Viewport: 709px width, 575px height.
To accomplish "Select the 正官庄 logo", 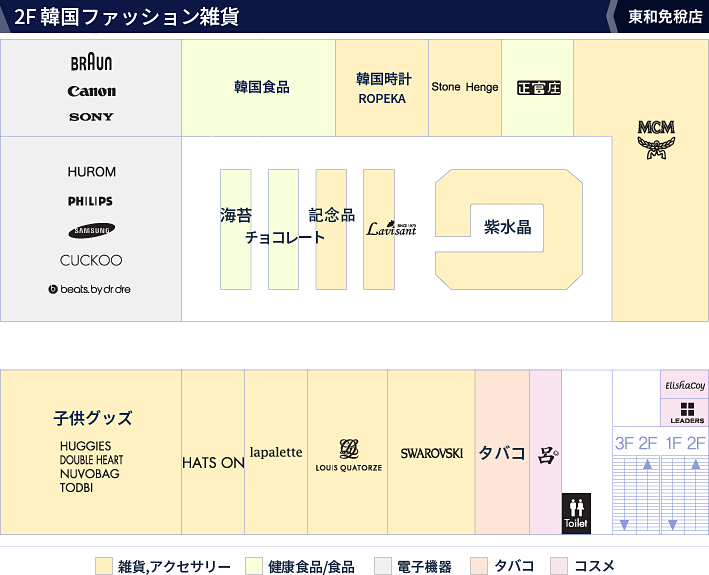I will pos(539,88).
